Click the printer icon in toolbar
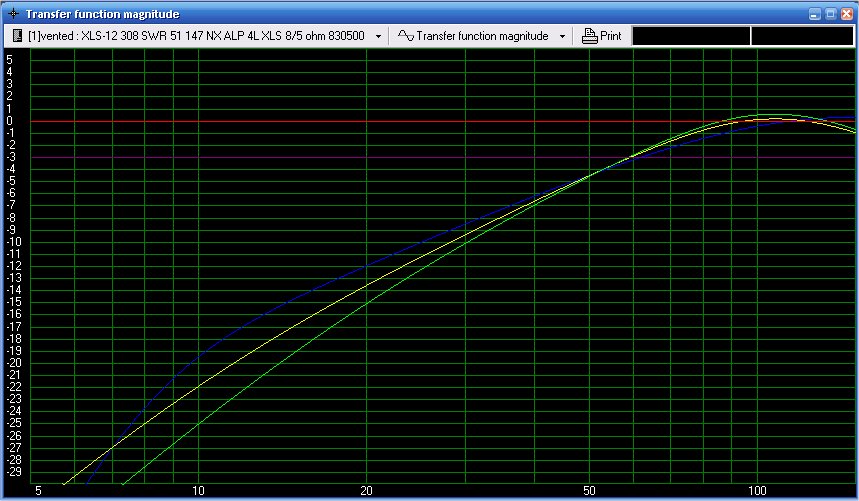 pos(589,36)
